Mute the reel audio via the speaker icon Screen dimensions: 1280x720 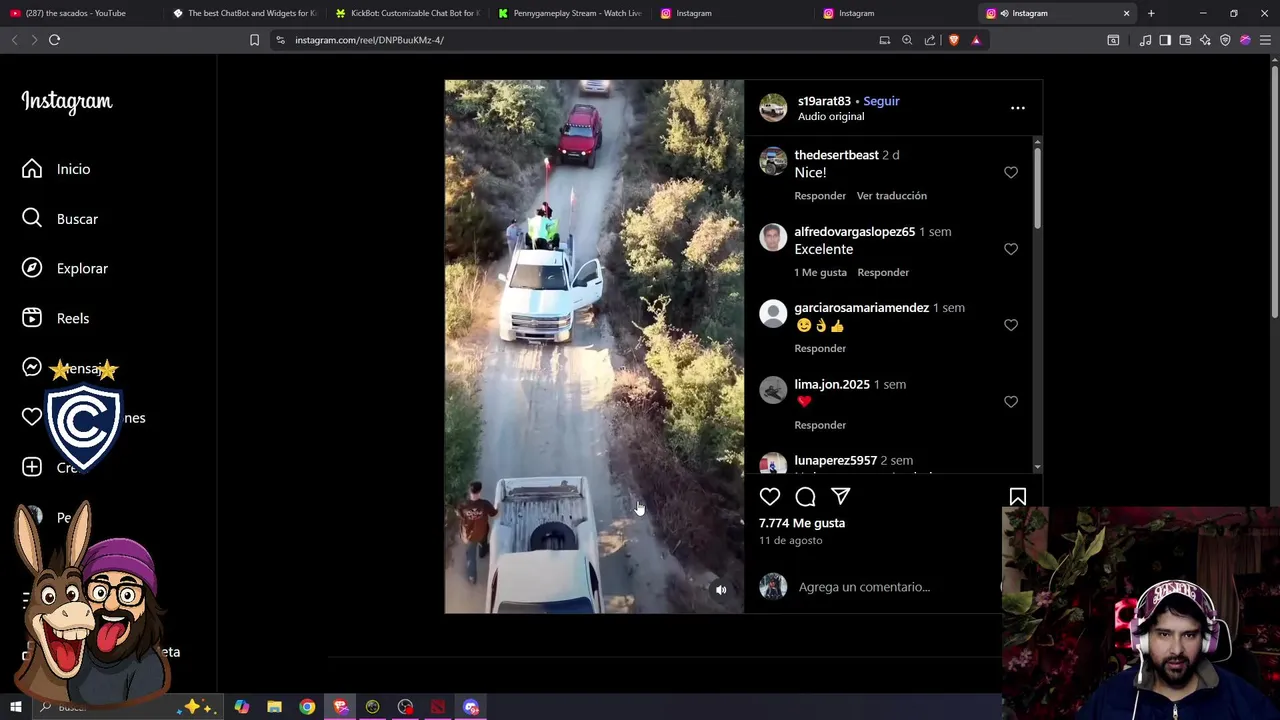[x=721, y=590]
